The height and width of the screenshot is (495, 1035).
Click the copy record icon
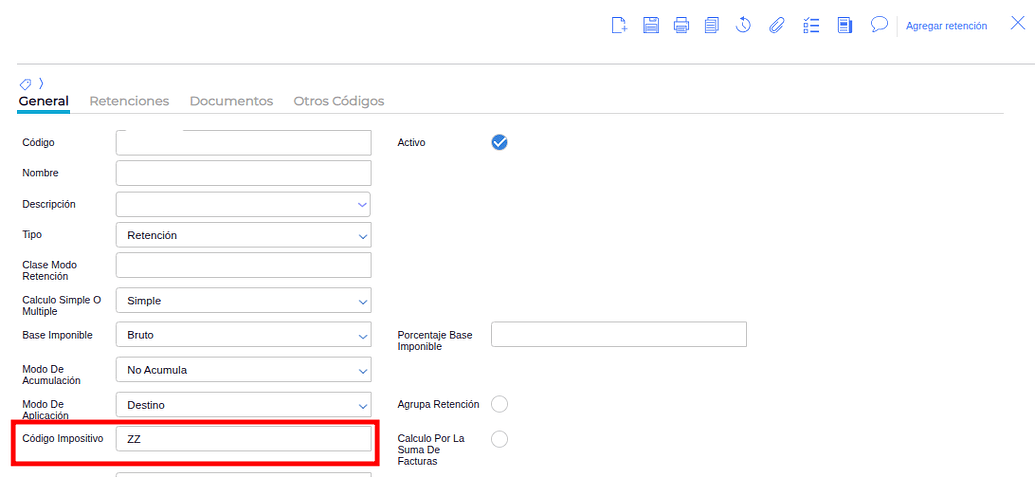(712, 25)
